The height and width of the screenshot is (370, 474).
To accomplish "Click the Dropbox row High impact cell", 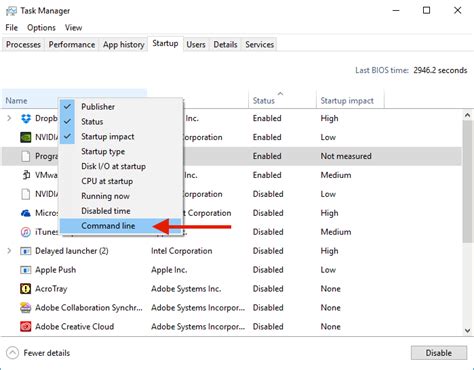I will [x=329, y=118].
